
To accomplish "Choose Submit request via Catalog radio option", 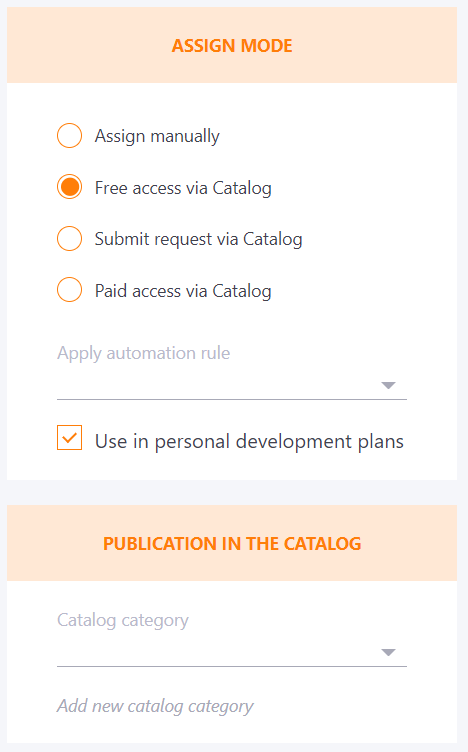I will click(x=70, y=238).
